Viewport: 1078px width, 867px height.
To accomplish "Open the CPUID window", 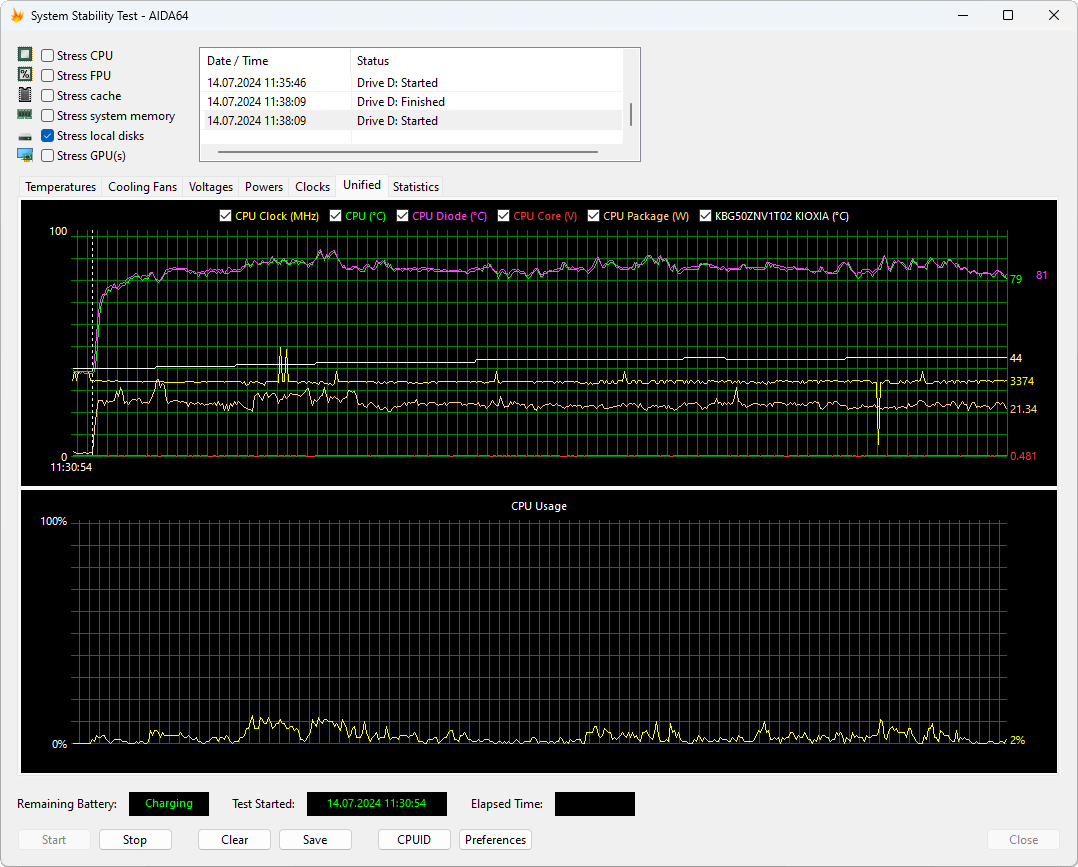I will tap(414, 840).
